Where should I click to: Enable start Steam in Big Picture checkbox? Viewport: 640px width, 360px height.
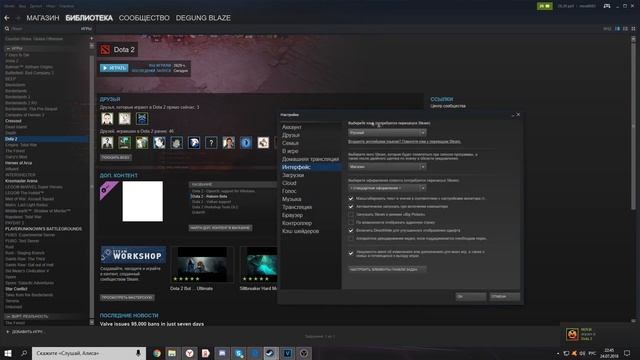(x=351, y=214)
